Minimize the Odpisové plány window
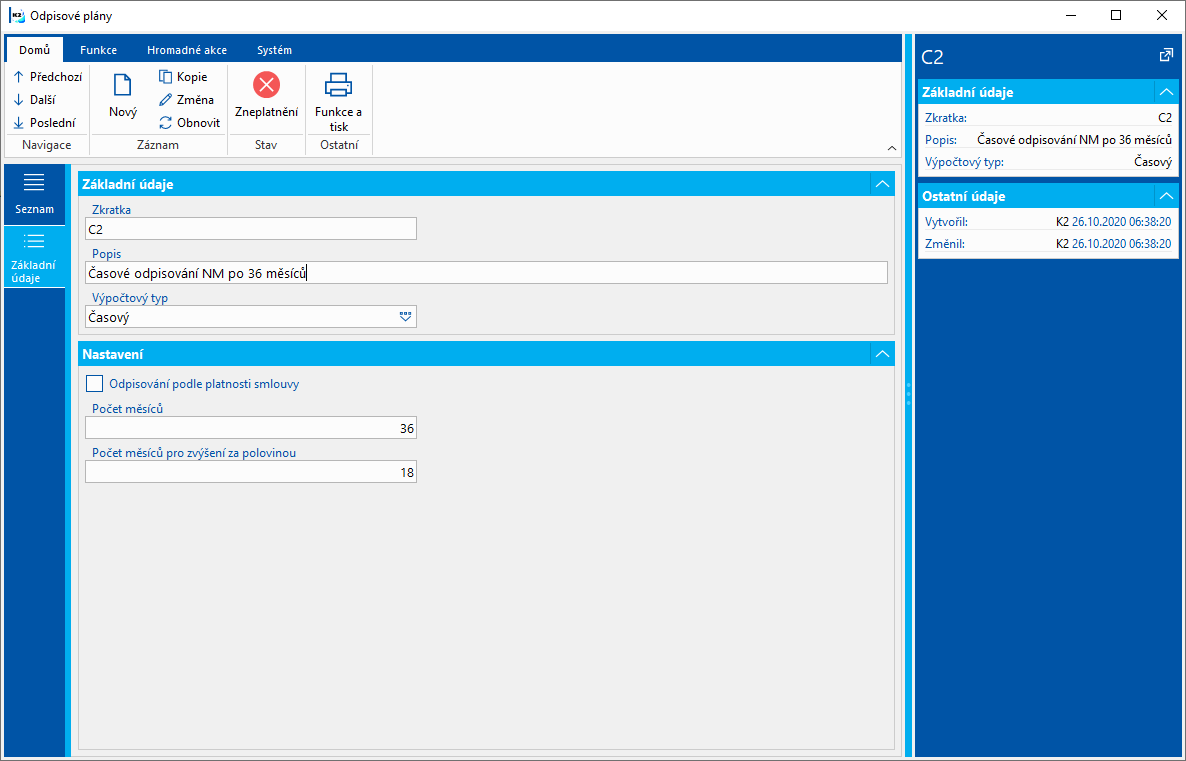1186x761 pixels. coord(1070,15)
